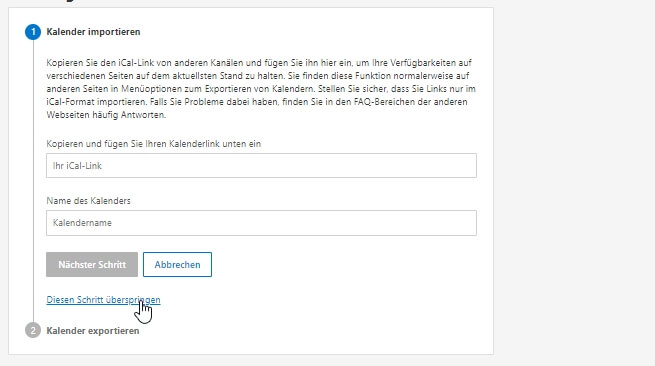The width and height of the screenshot is (655, 366).
Task: Click the vertical line connecting the steps
Action: (x=33, y=181)
